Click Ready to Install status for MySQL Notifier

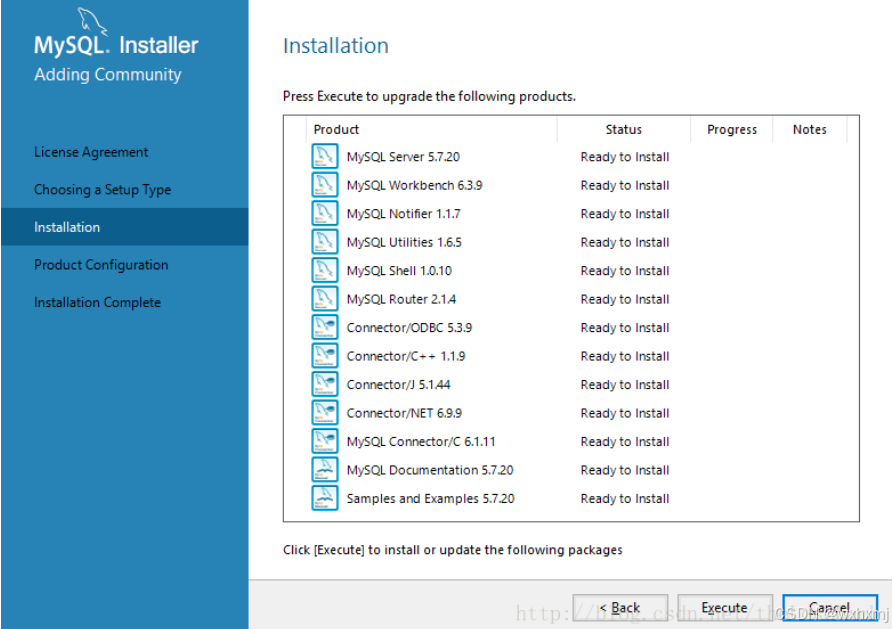(x=625, y=214)
